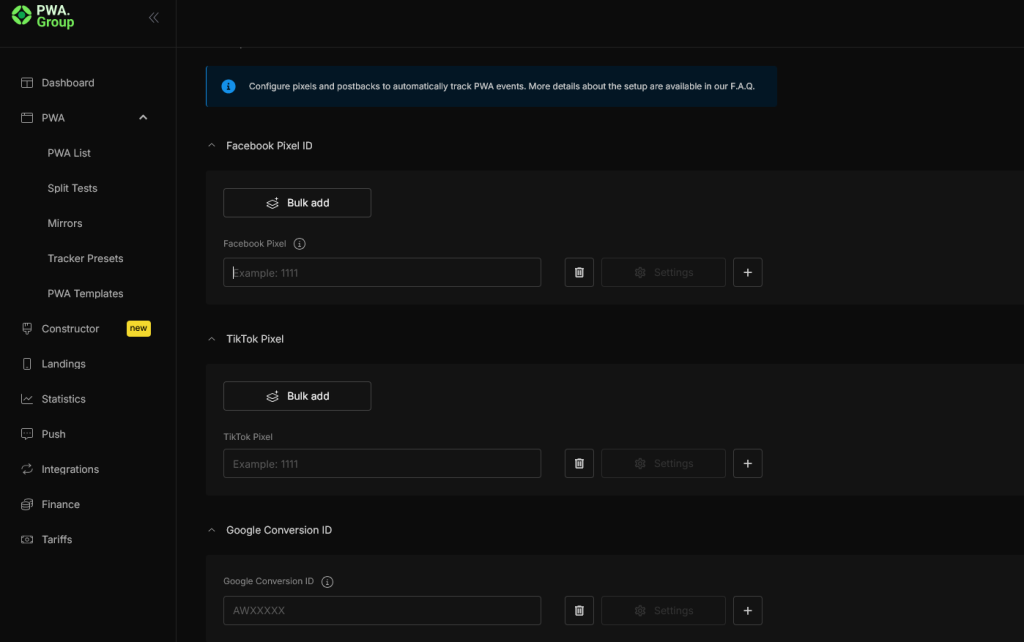Screen dimensions: 1024x642
Task: Click the Statistics chart icon
Action: 27,399
